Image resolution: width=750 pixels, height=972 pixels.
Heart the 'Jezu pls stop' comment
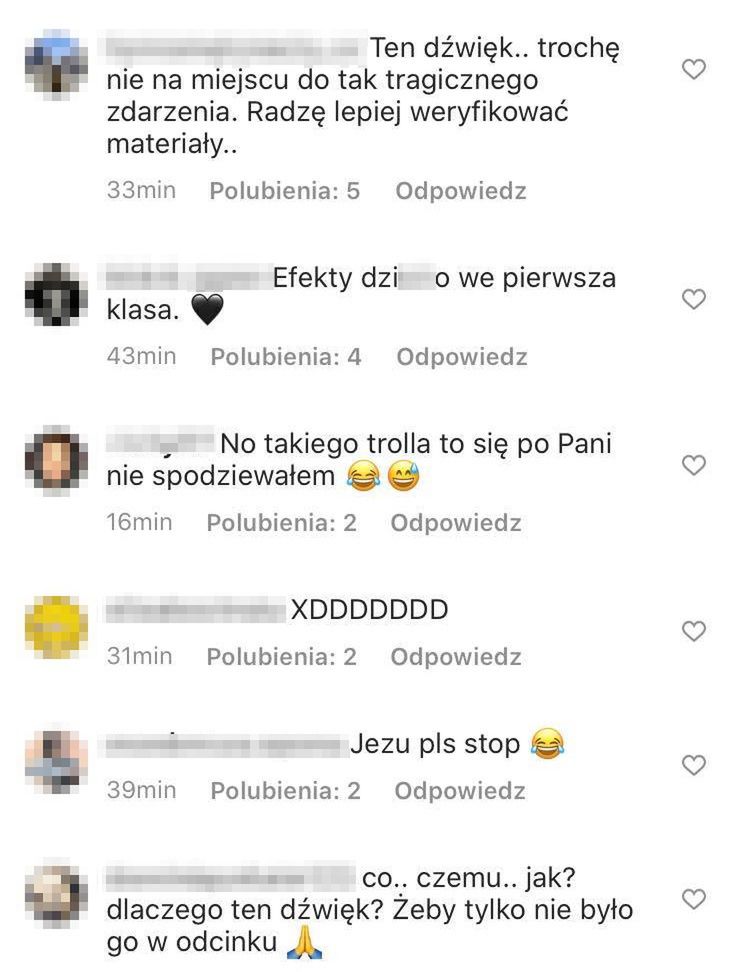[x=694, y=765]
